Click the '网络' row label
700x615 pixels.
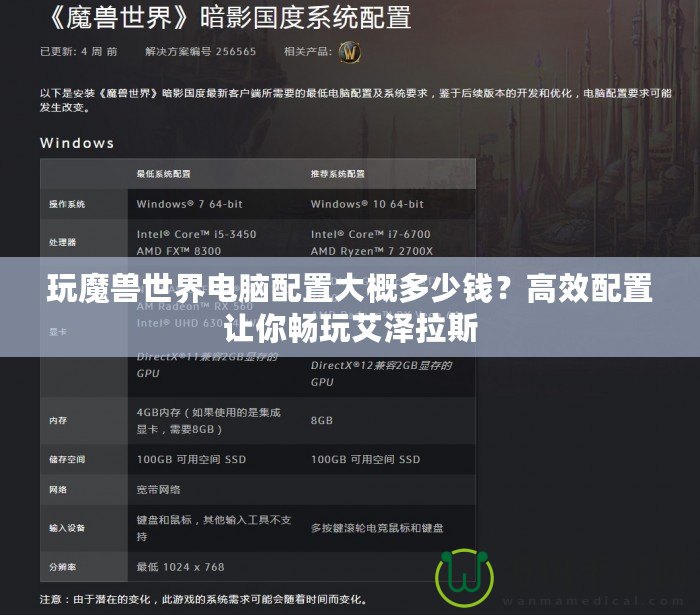[x=58, y=490]
